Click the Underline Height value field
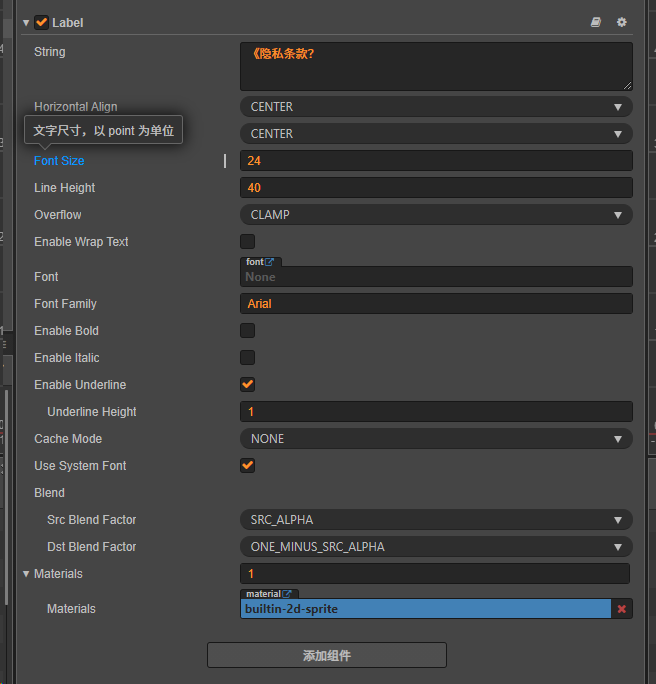Screen dimensions: 656x684 pyautogui.click(x=436, y=412)
